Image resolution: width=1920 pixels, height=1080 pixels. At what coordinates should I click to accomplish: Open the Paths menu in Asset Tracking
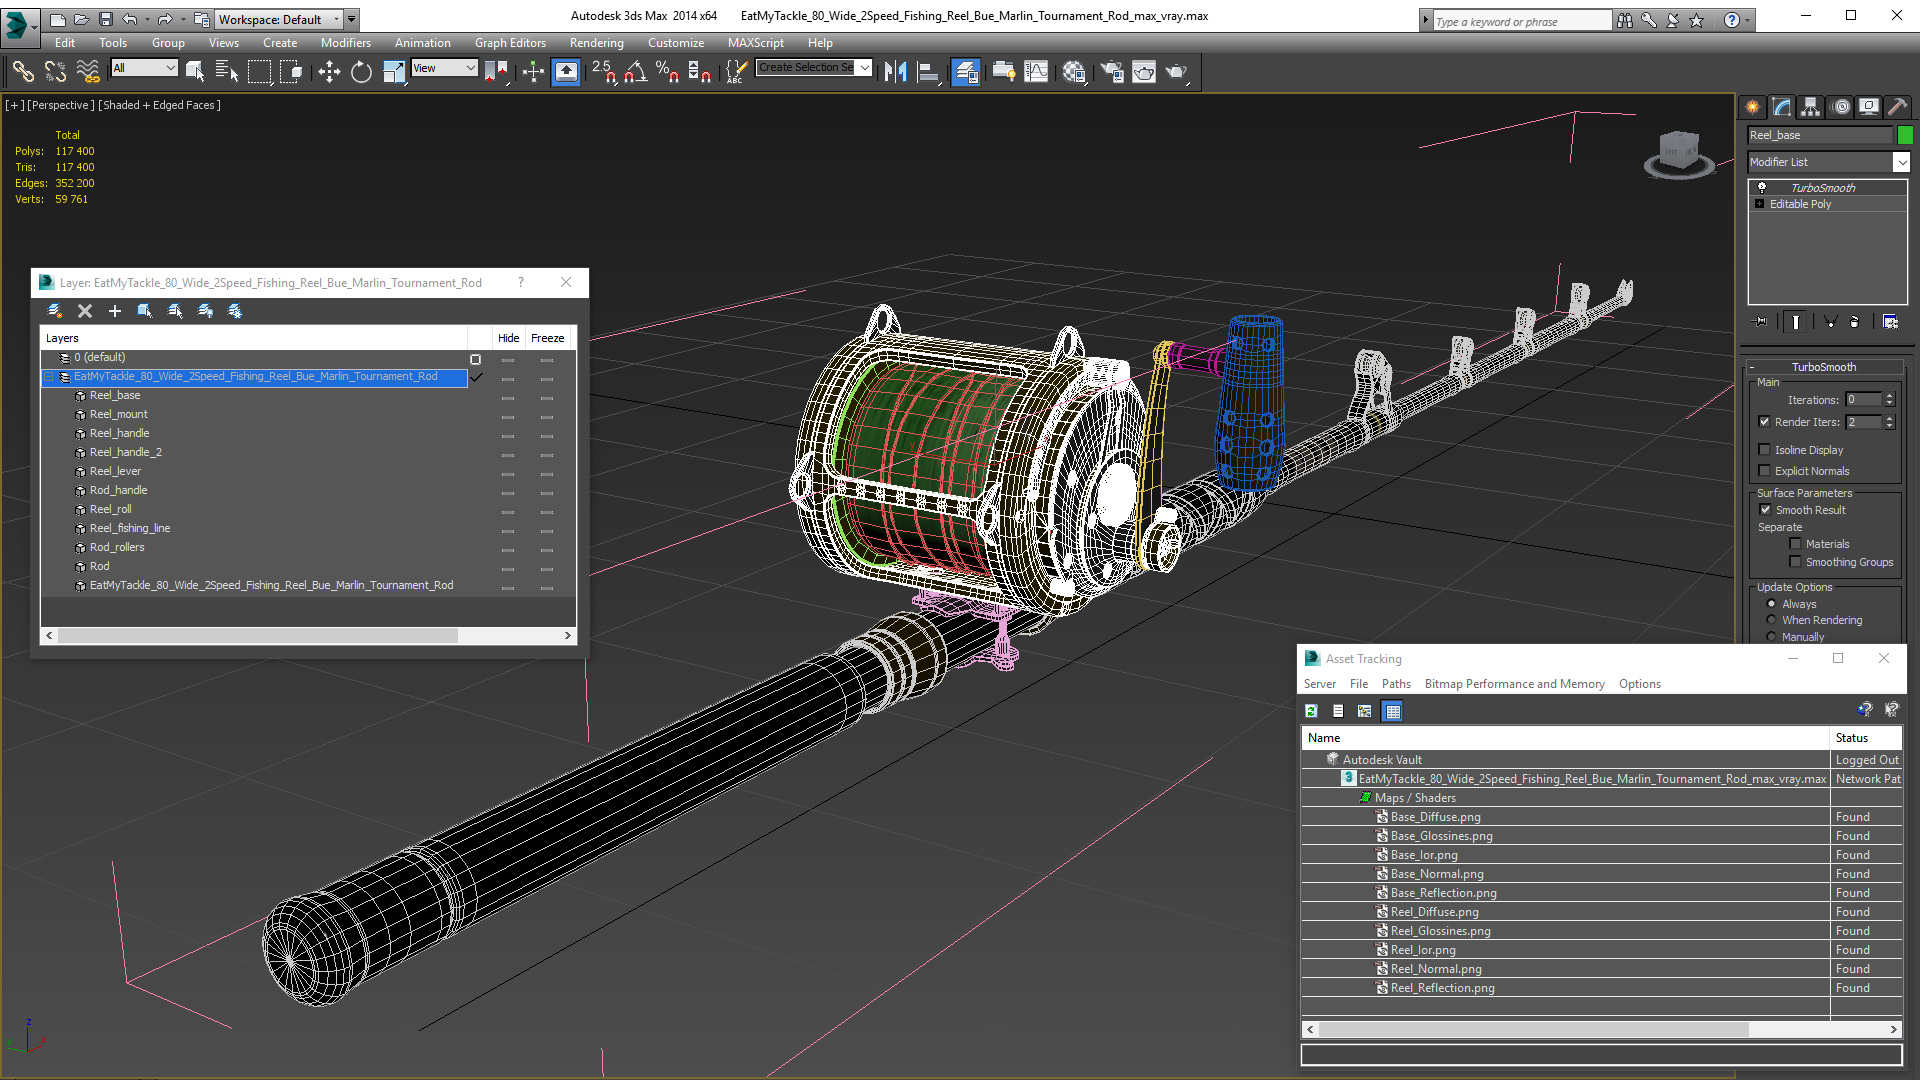tap(1396, 684)
